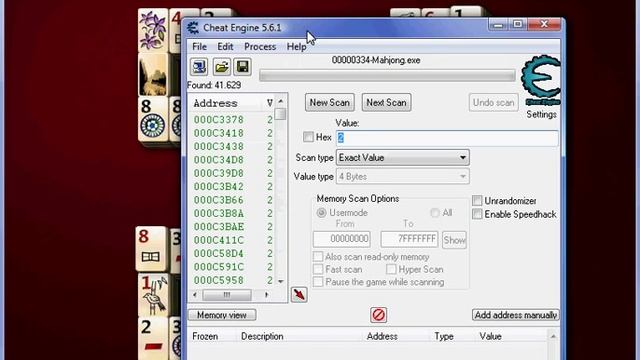The height and width of the screenshot is (360, 640).
Task: Select the Usermode radio button
Action: 322,213
